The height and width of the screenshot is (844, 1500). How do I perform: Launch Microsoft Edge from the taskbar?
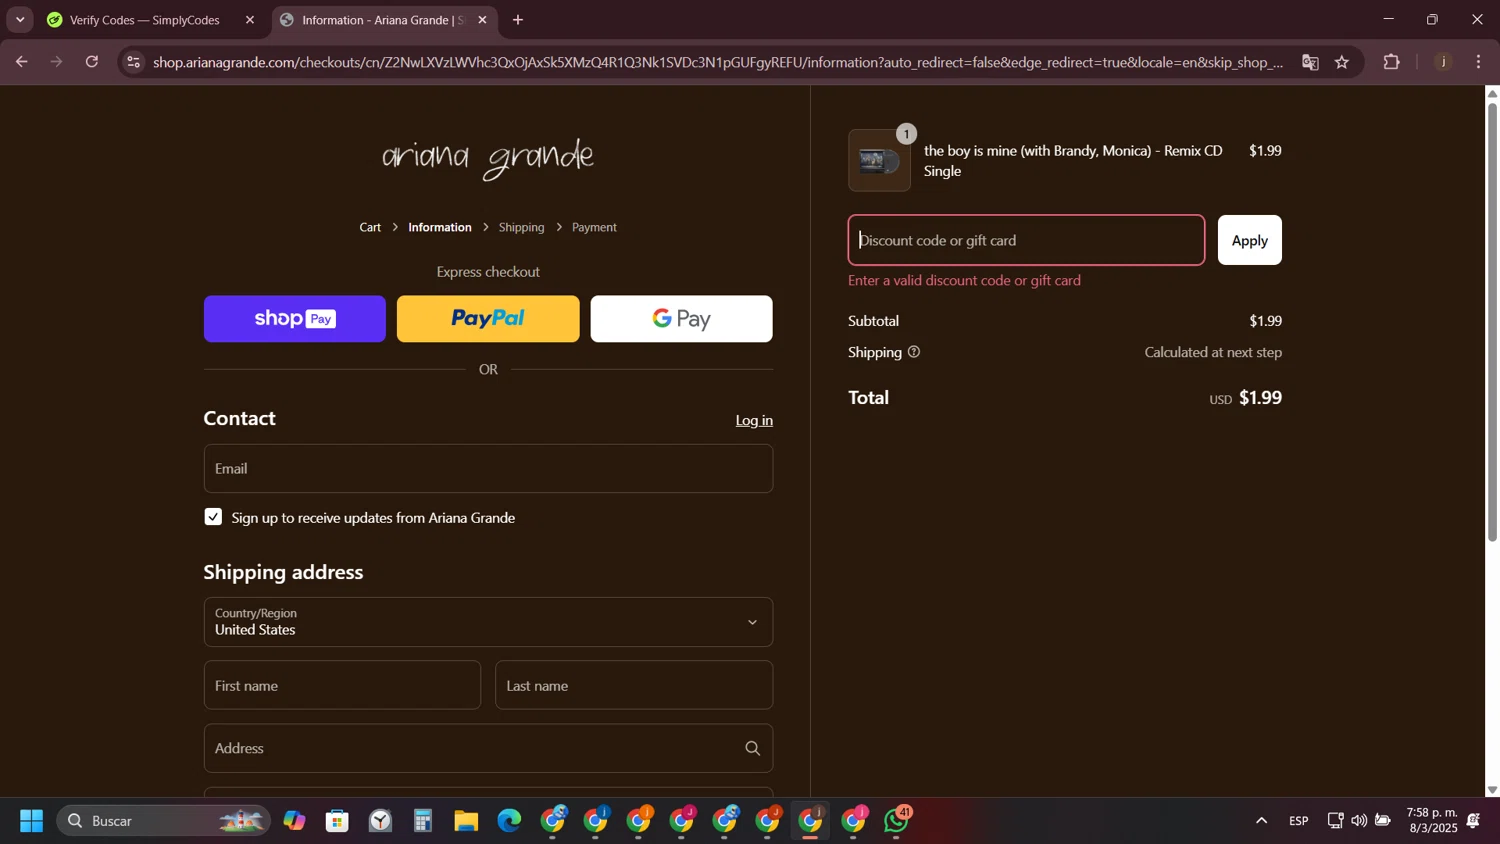[509, 821]
